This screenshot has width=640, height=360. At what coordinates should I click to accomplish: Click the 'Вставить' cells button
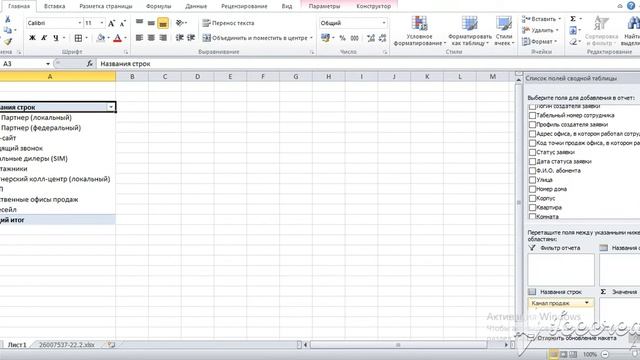(x=542, y=19)
